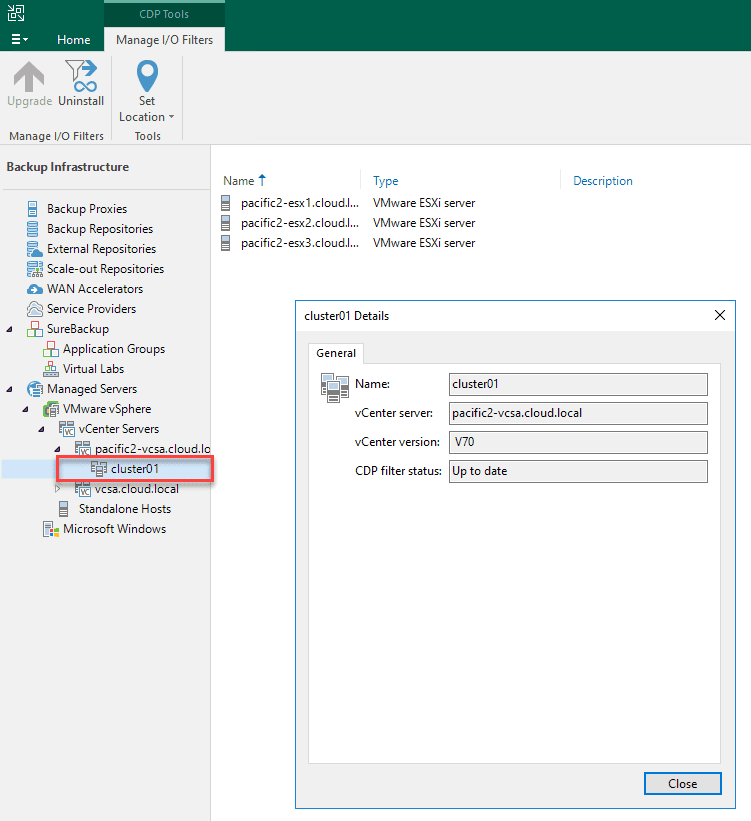751x821 pixels.
Task: Click the Backup Repositories icon
Action: pos(32,229)
